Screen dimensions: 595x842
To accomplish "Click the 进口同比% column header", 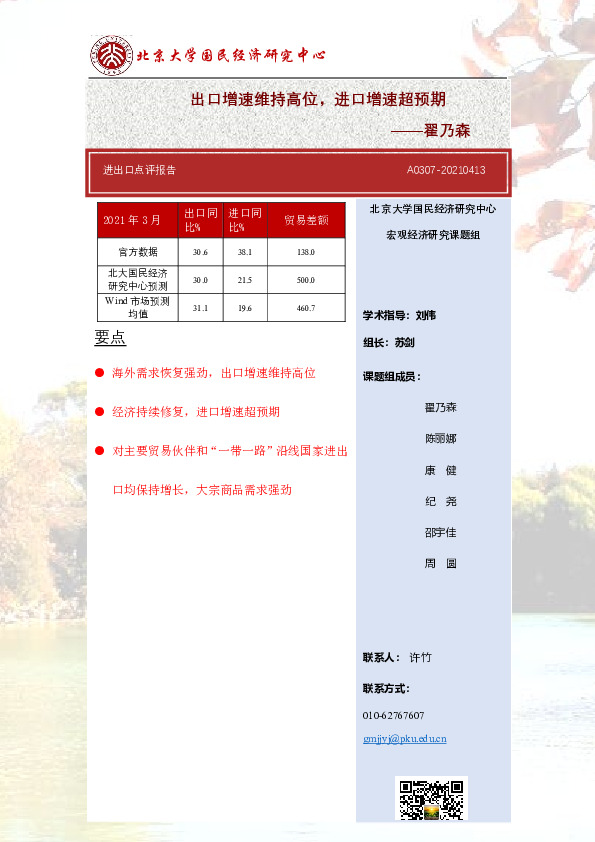I will [245, 220].
